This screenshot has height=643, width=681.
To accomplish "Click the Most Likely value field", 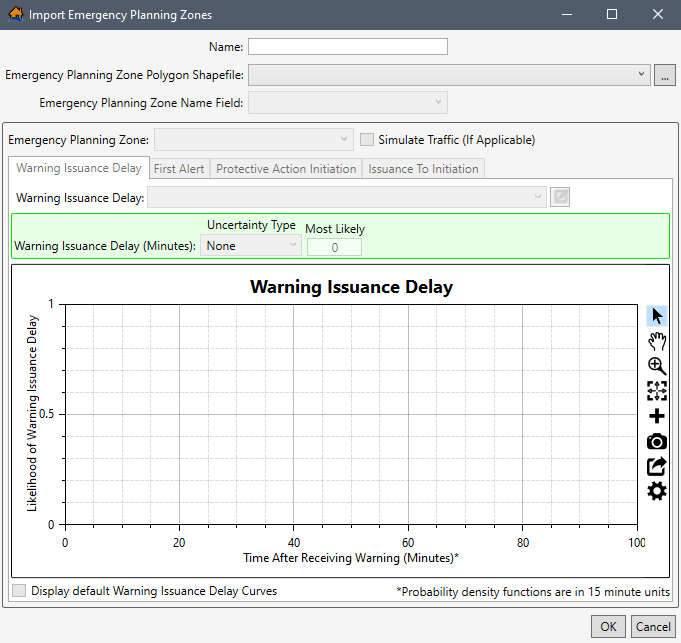I will coord(334,247).
